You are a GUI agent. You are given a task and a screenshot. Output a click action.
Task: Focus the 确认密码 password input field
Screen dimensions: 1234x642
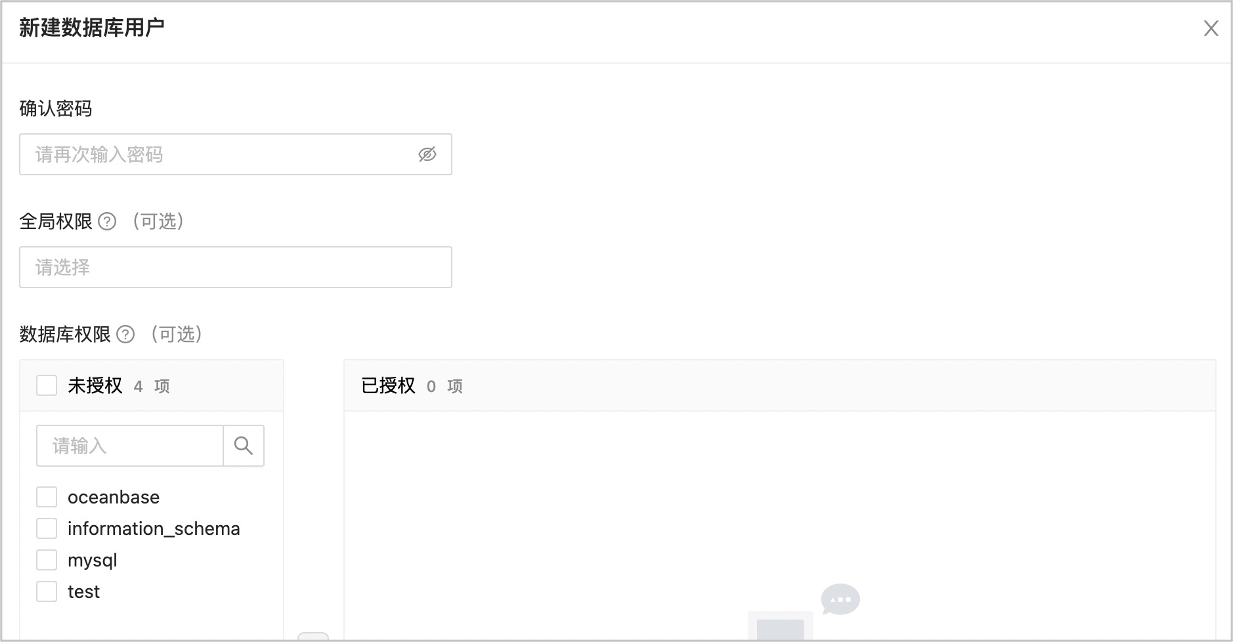click(236, 154)
